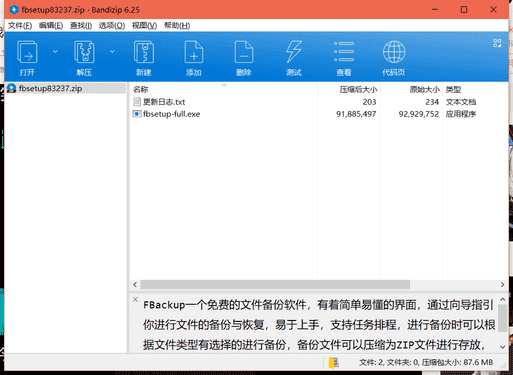The image size is (513, 375).
Task: Click the compressed size 203 cell
Action: (369, 102)
